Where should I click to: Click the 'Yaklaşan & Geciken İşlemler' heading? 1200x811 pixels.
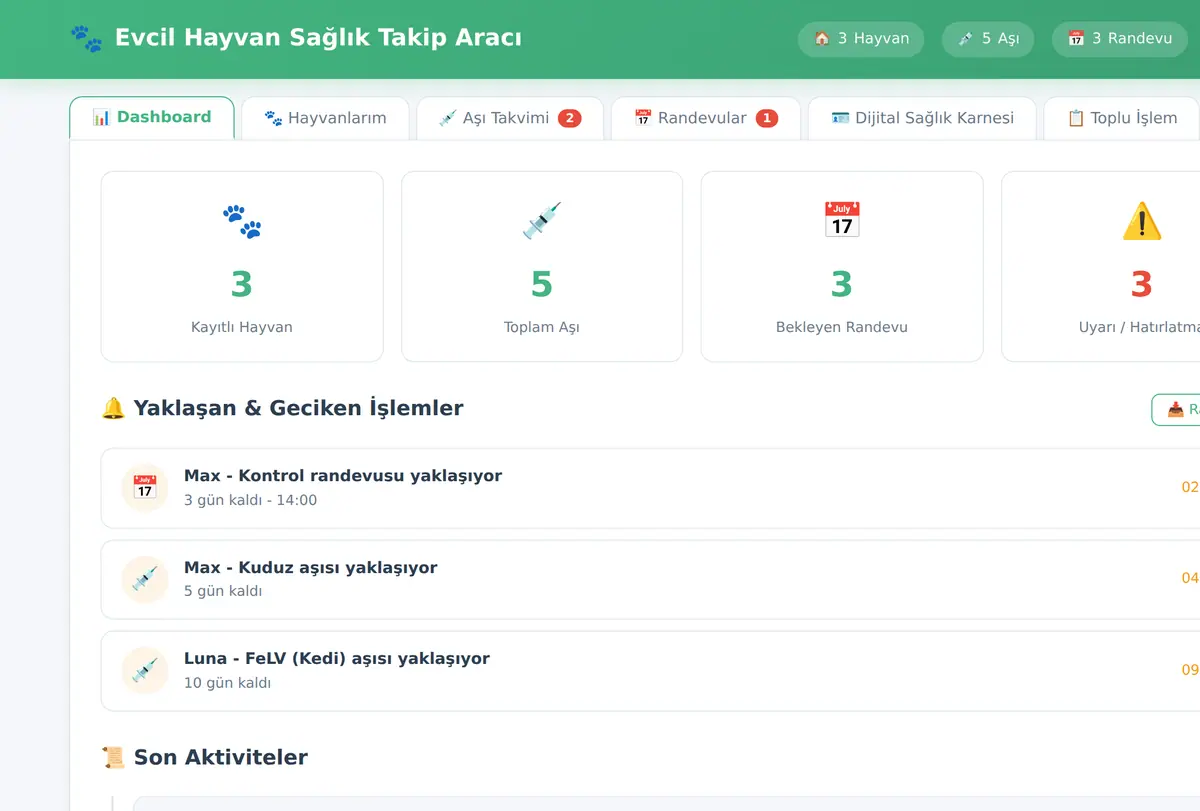[x=298, y=408]
